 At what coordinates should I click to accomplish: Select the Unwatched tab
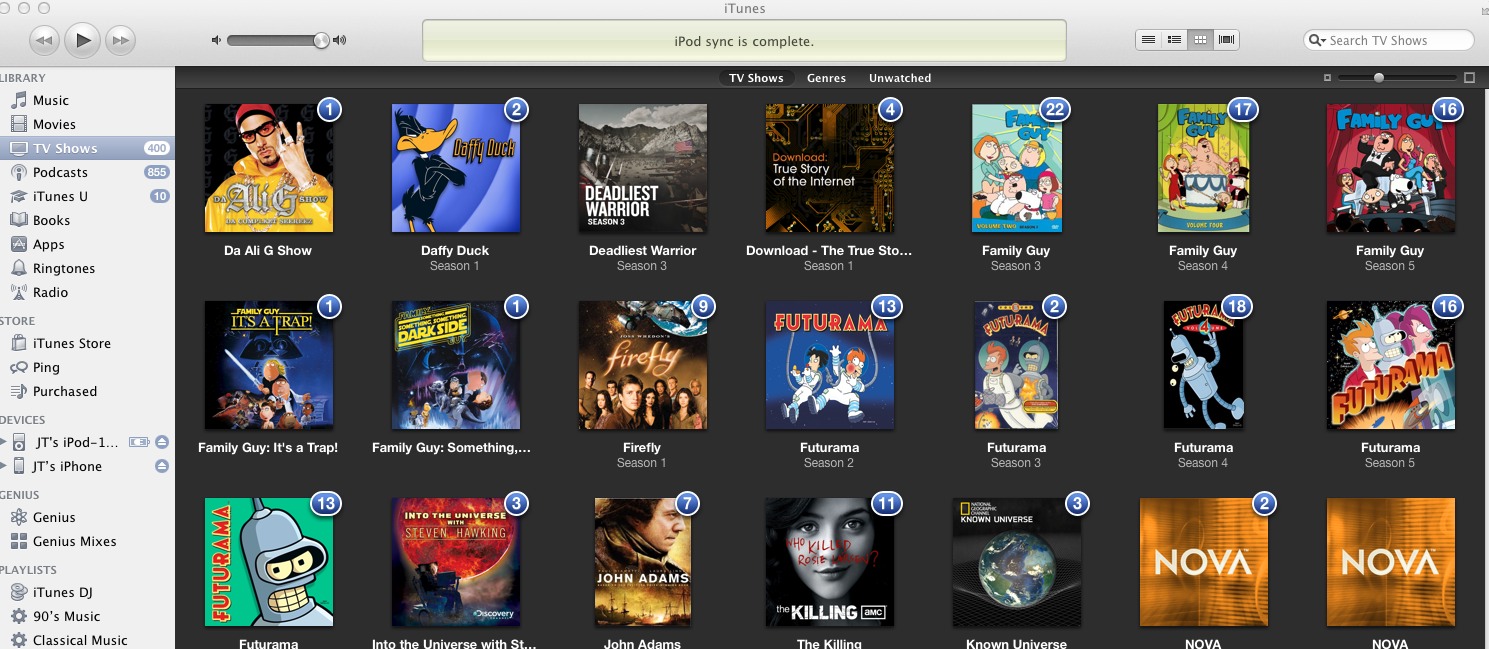click(900, 78)
